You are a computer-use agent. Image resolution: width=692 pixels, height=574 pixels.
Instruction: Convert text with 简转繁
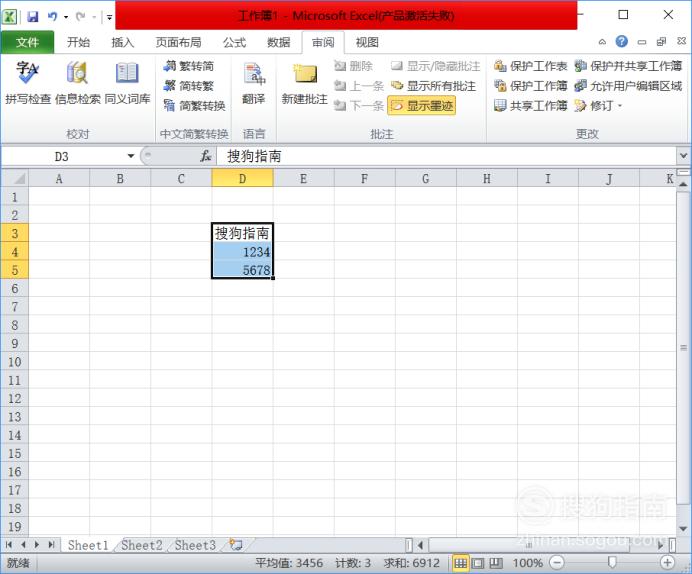[x=188, y=86]
